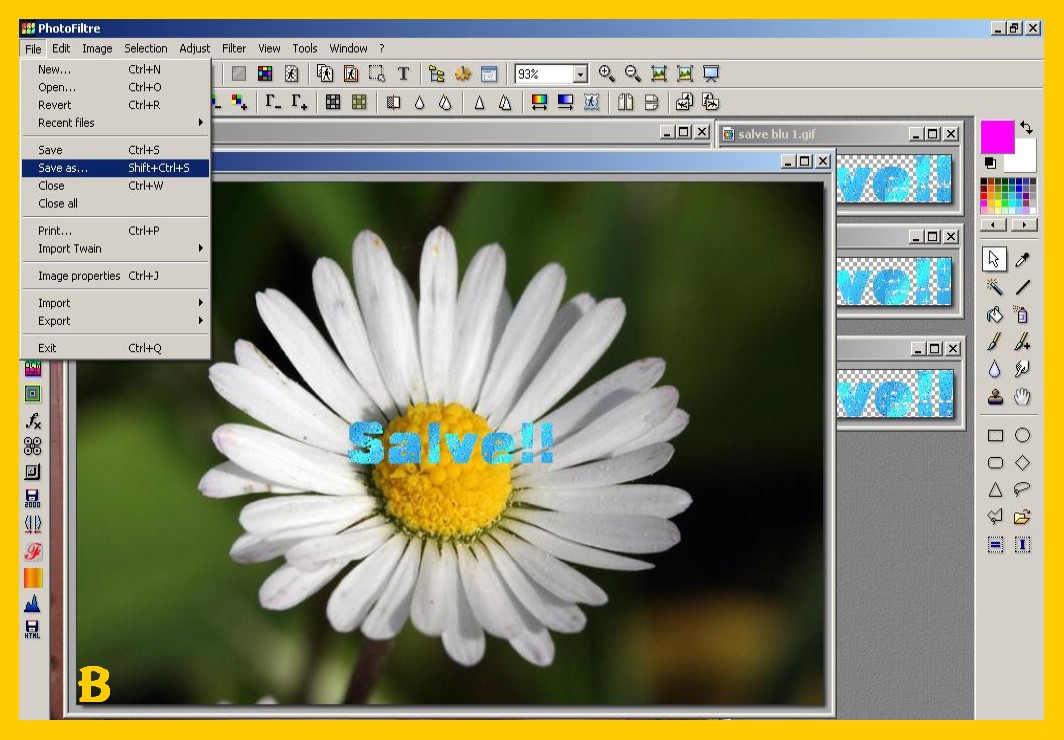Click the Text tool T icon
Viewport: 1064px width, 740px height.
pos(403,74)
